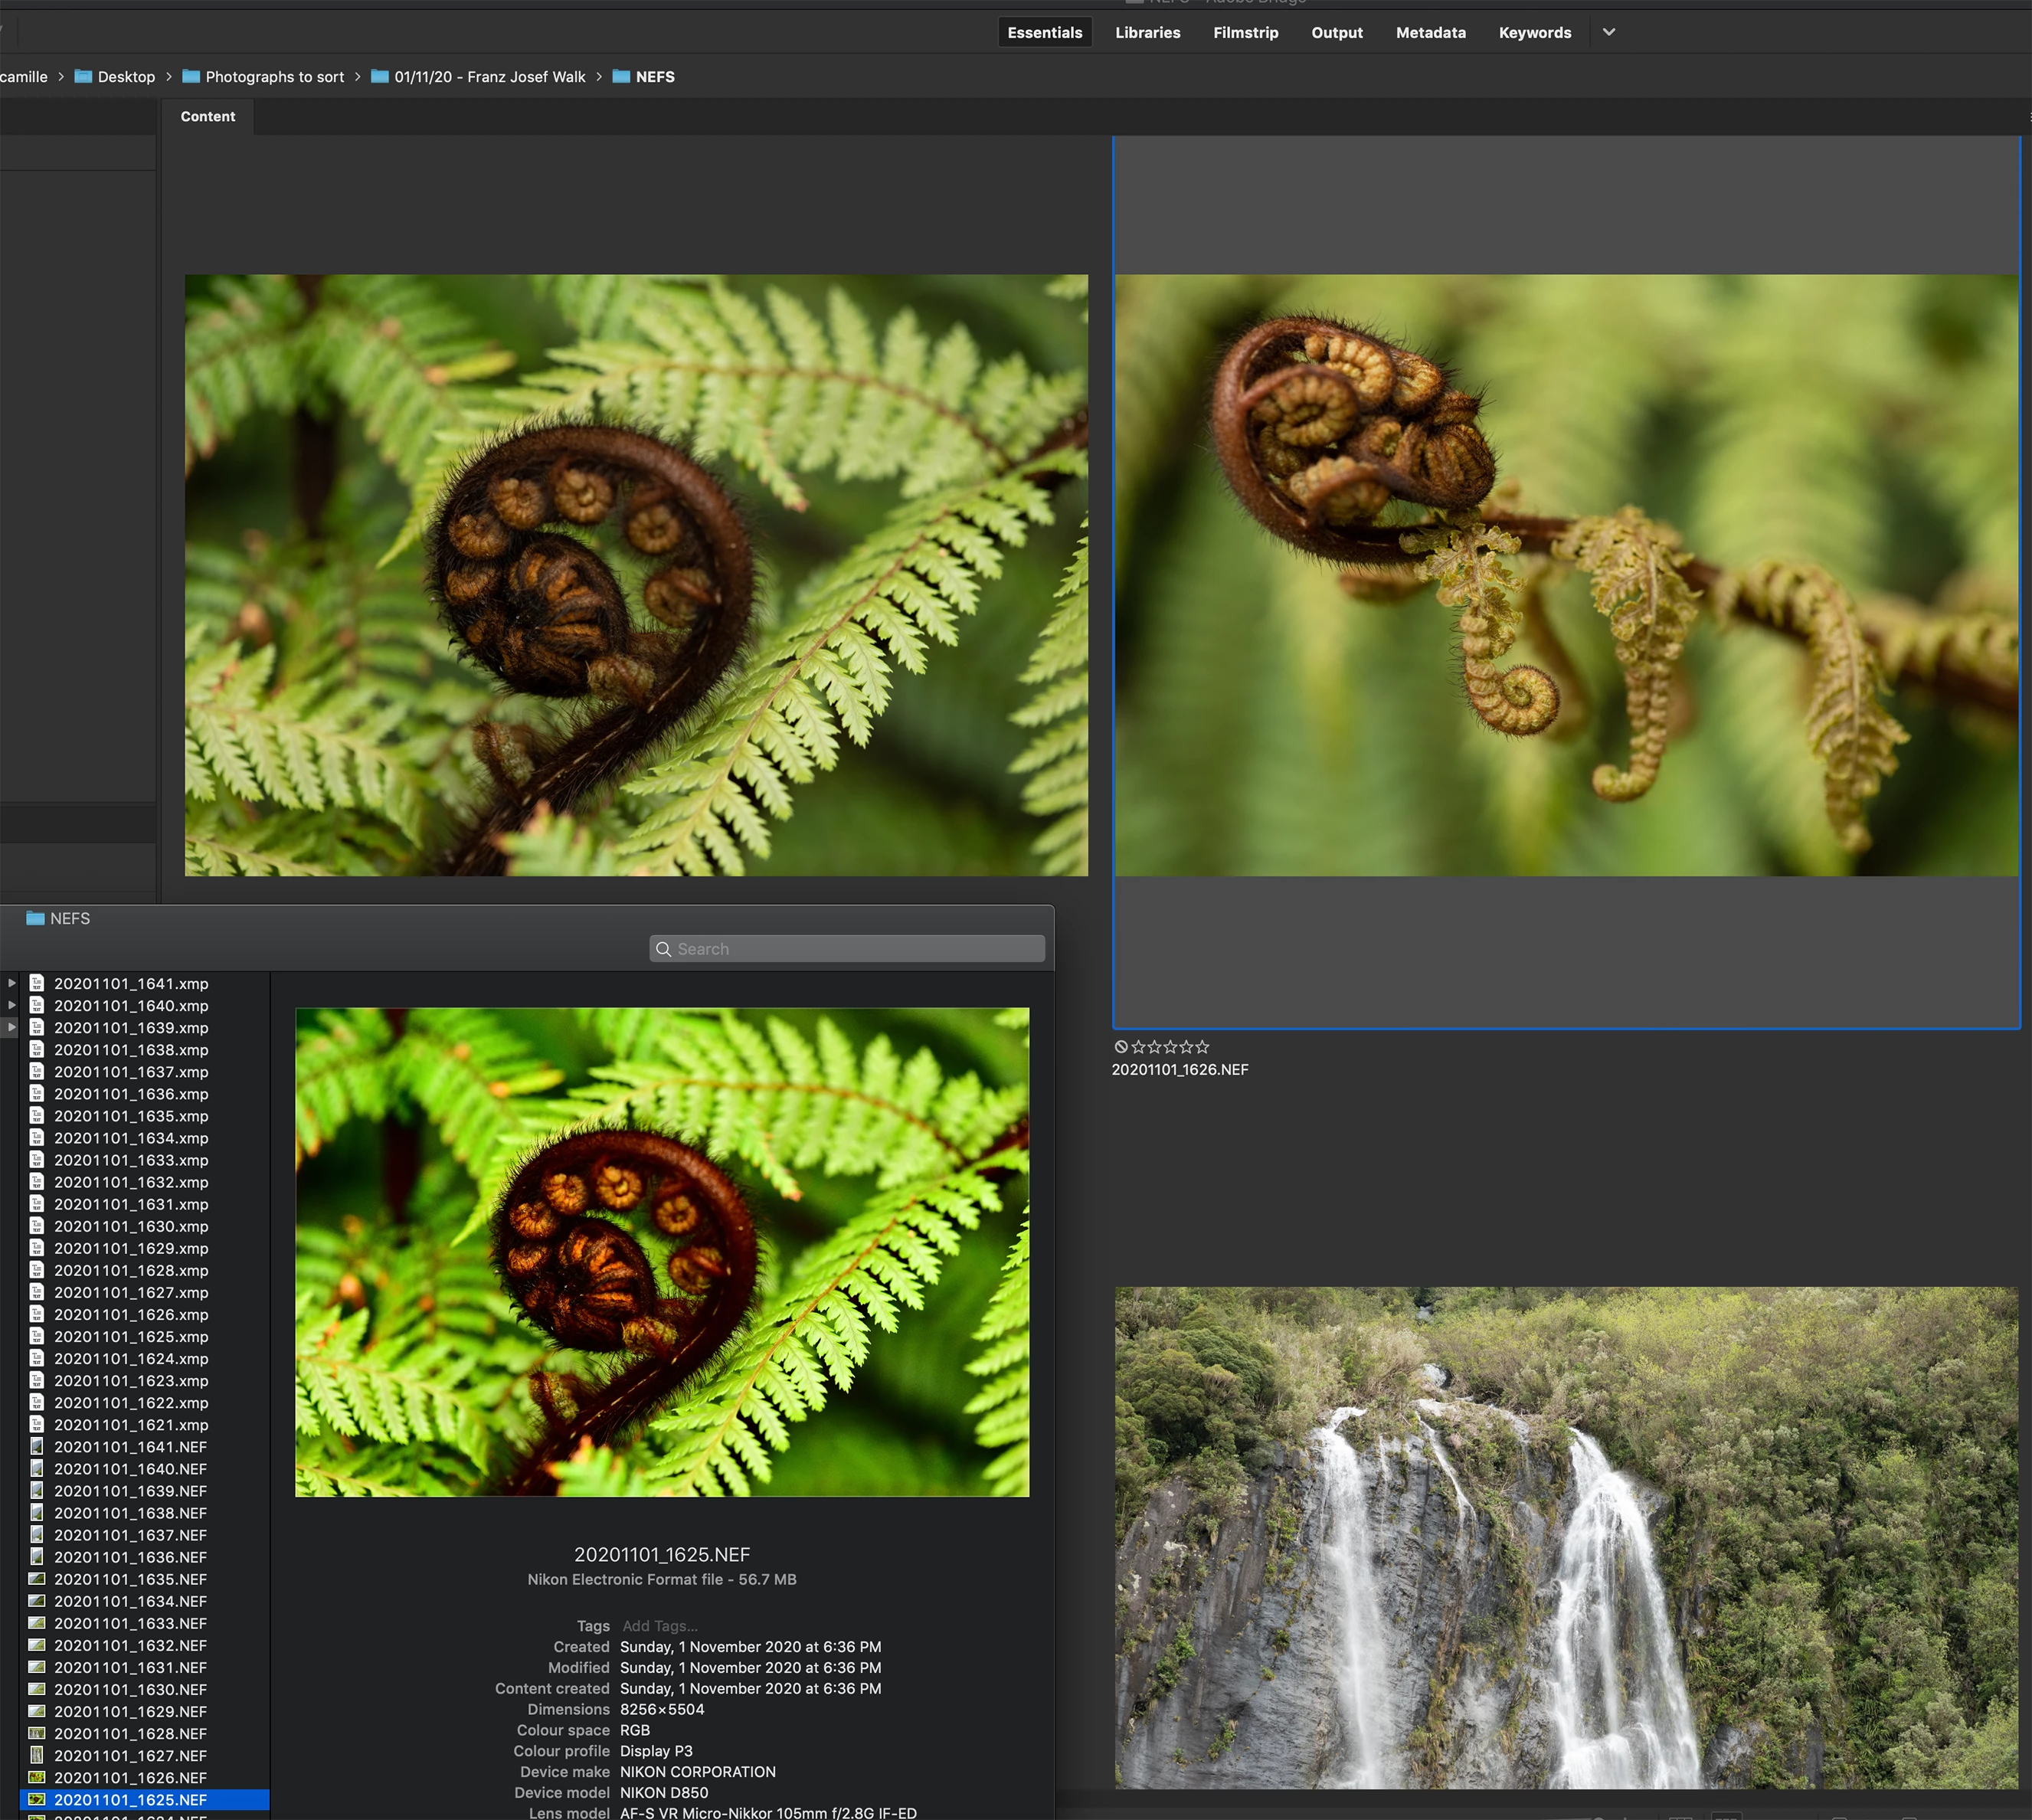Click the no-rating icon under 20201101_1626.NEF

[1121, 1047]
